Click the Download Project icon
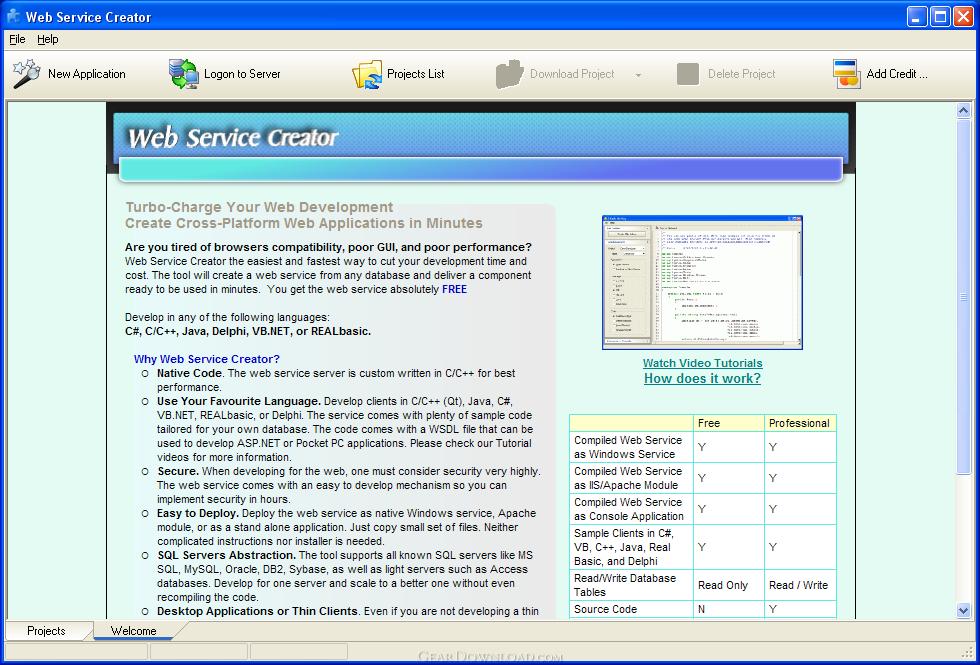The image size is (980, 665). (510, 74)
